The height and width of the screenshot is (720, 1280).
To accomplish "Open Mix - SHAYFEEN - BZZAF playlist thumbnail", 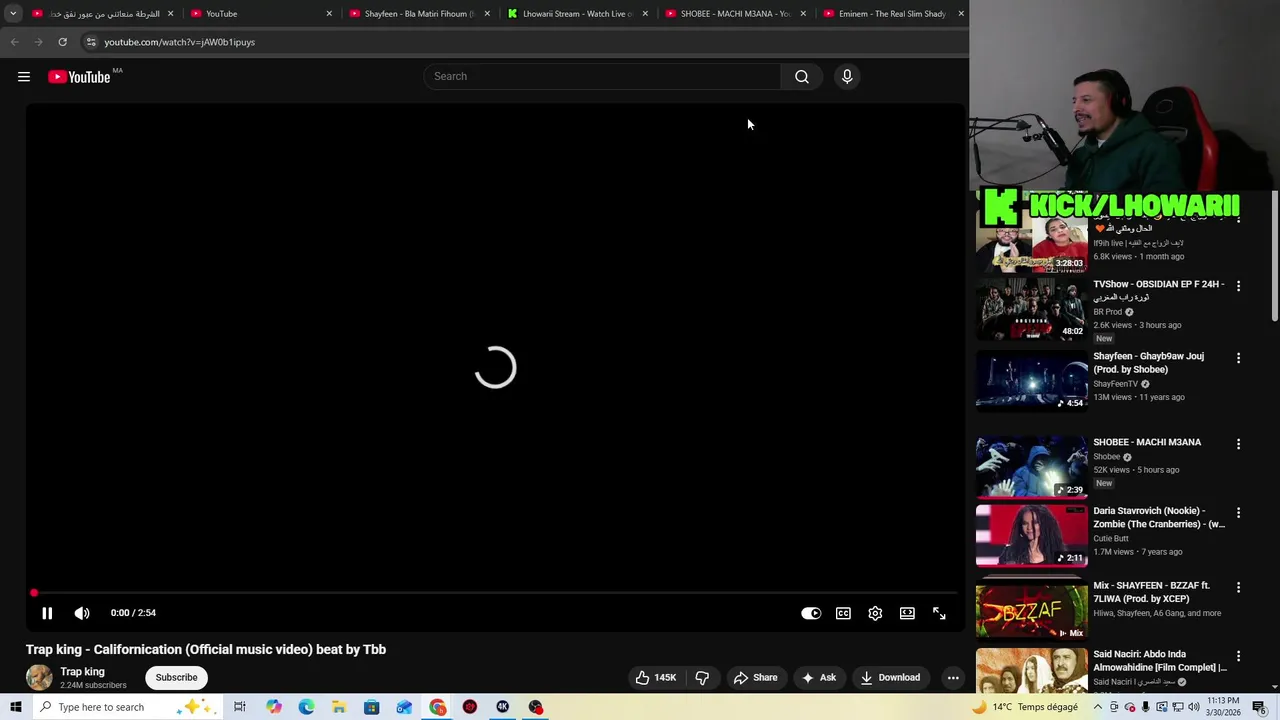I will (1031, 610).
